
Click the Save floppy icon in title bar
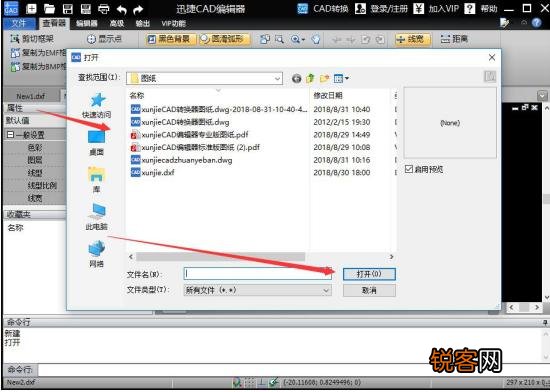point(67,9)
